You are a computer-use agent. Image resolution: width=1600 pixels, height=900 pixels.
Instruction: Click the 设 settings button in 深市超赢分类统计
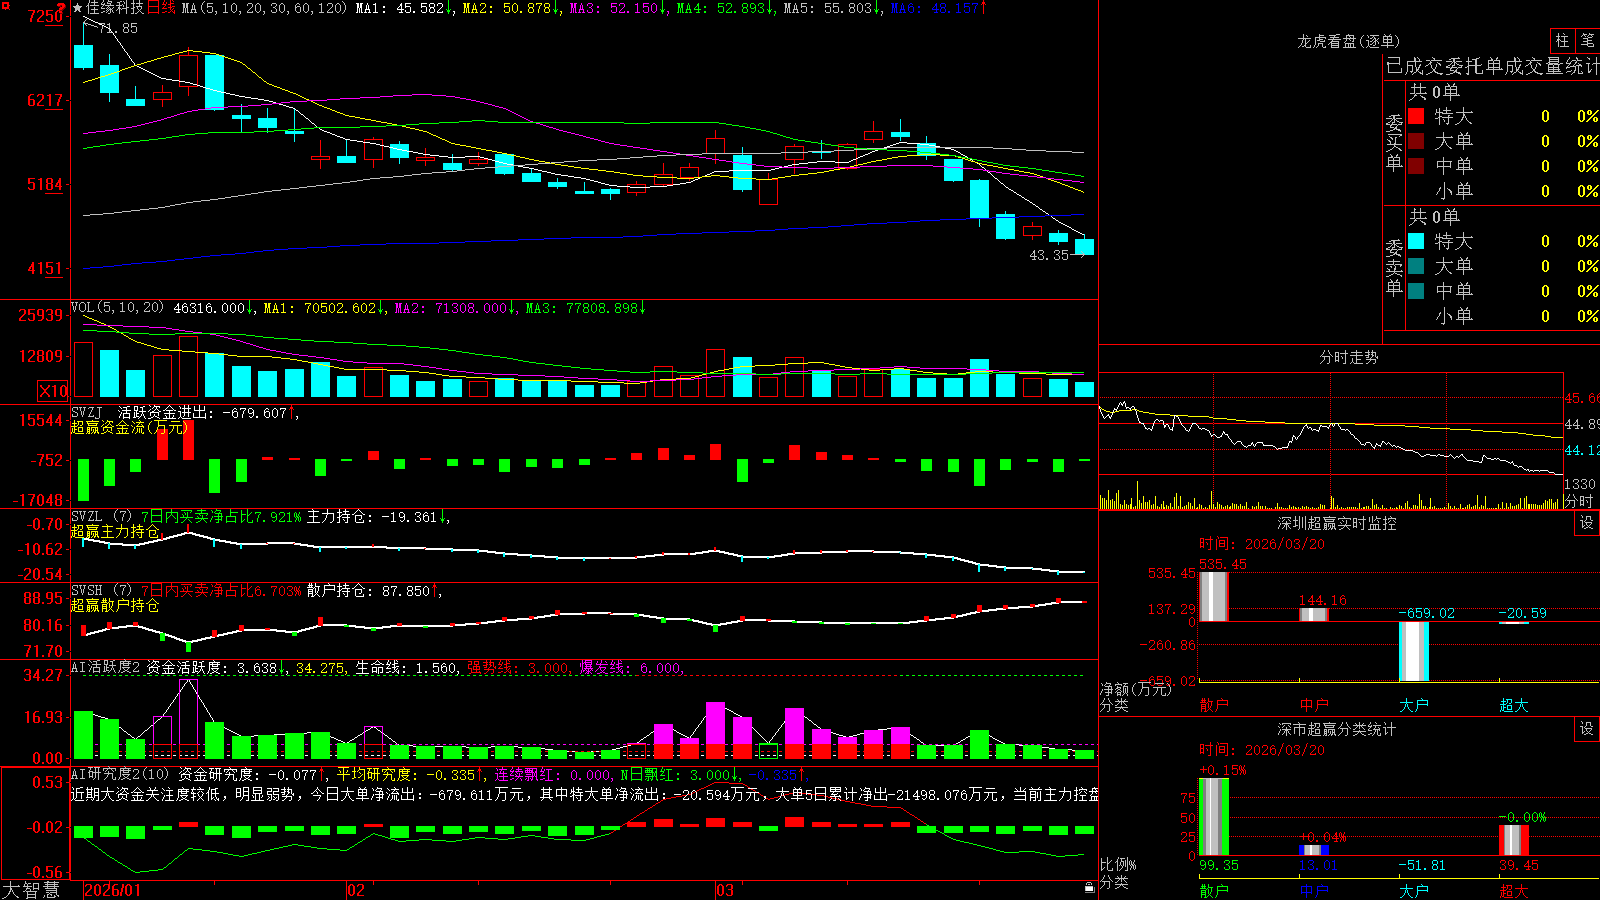1587,729
